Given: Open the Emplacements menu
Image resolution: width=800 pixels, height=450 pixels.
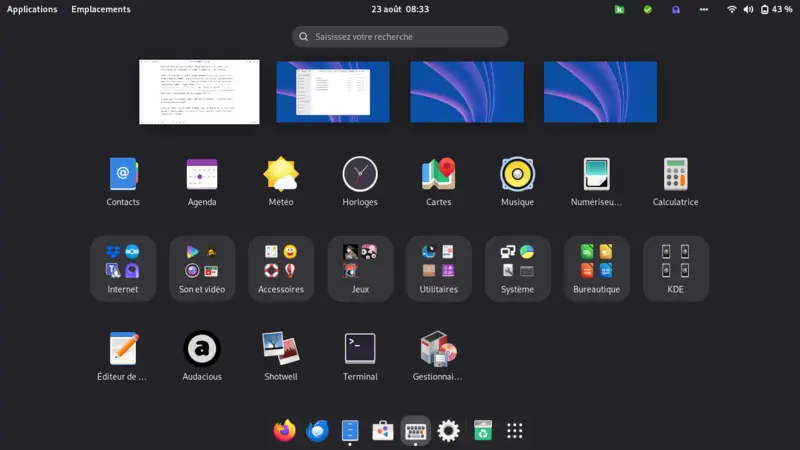Looking at the screenshot, I should (101, 9).
